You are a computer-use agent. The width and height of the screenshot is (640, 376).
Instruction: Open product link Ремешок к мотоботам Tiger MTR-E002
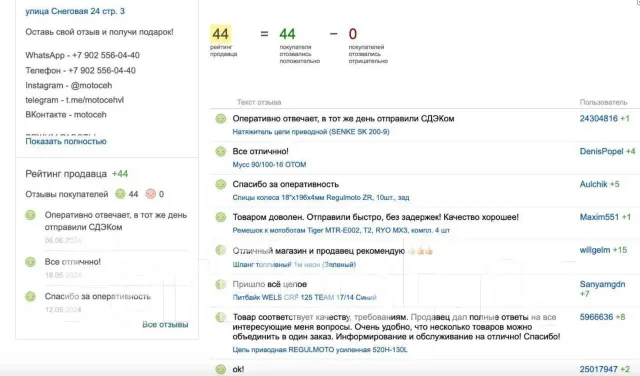(341, 230)
